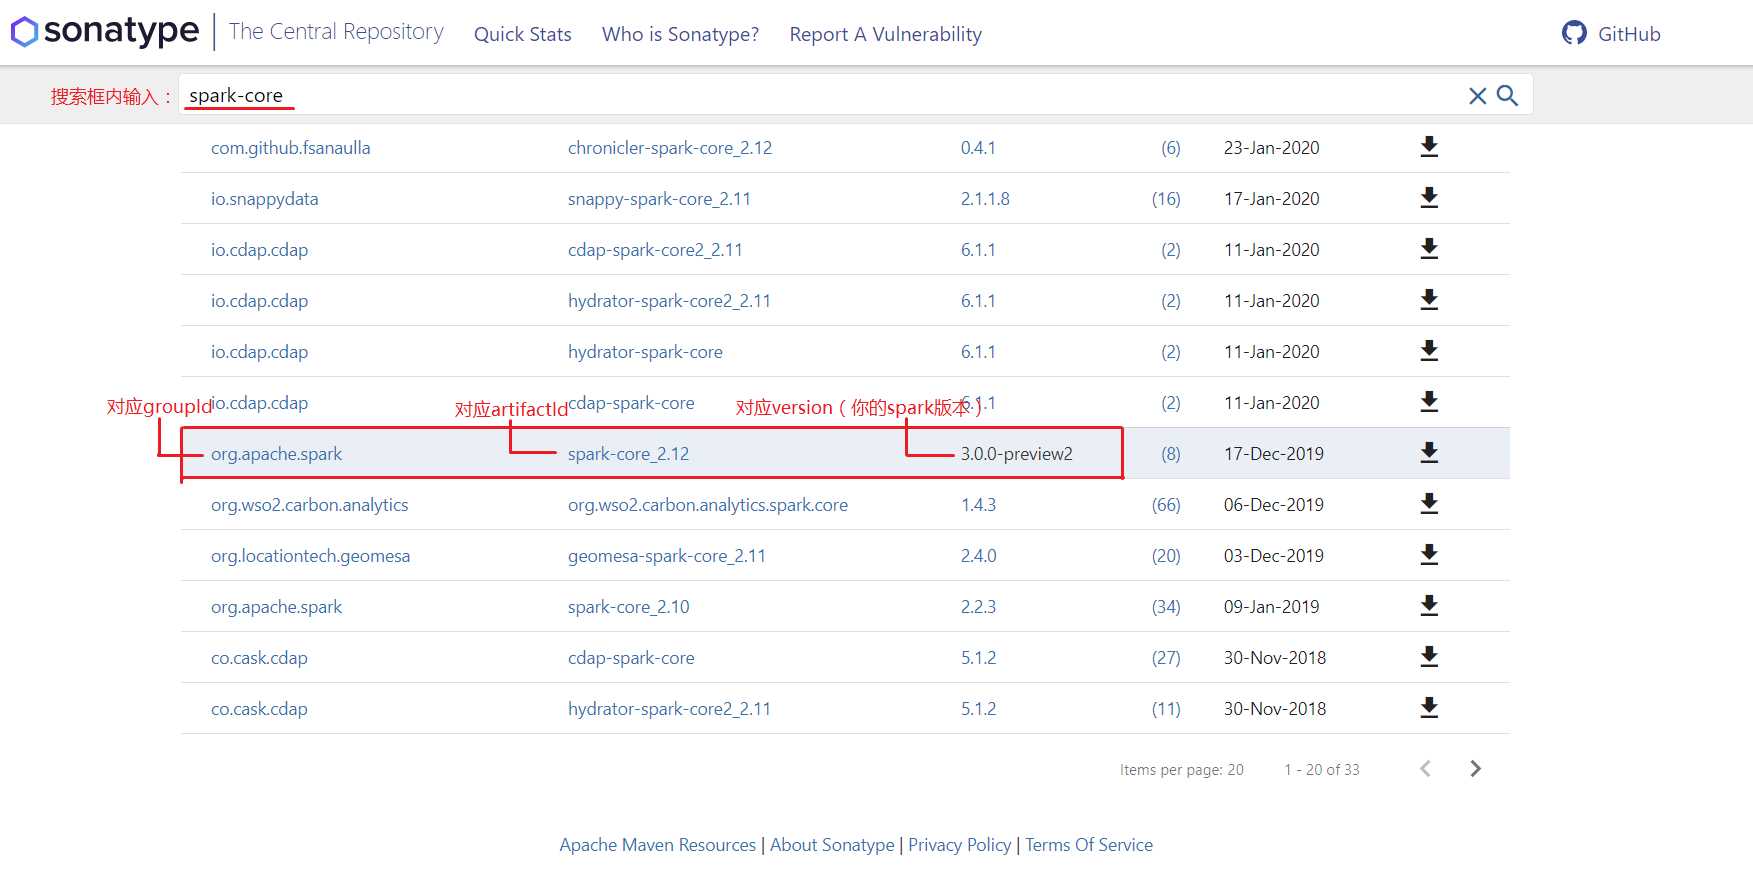Show all (6) versions of chronicler-spark-core_2.12
The width and height of the screenshot is (1753, 875).
(x=1170, y=148)
